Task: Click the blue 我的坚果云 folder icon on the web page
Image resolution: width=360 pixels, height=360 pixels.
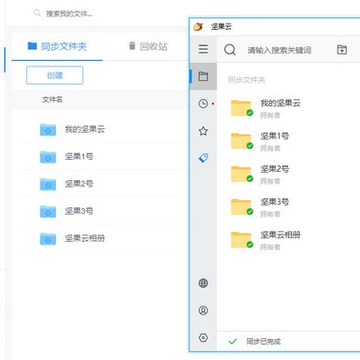Action: pyautogui.click(x=48, y=130)
